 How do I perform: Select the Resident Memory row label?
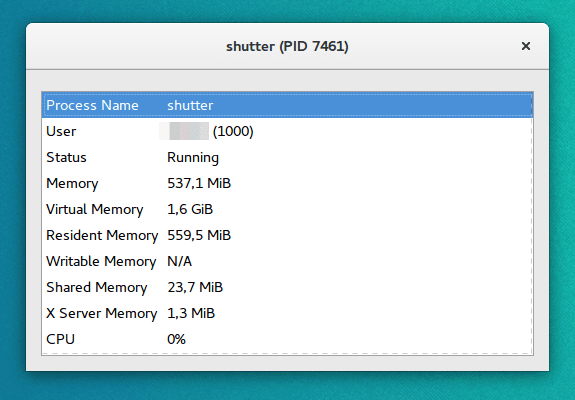coord(102,236)
